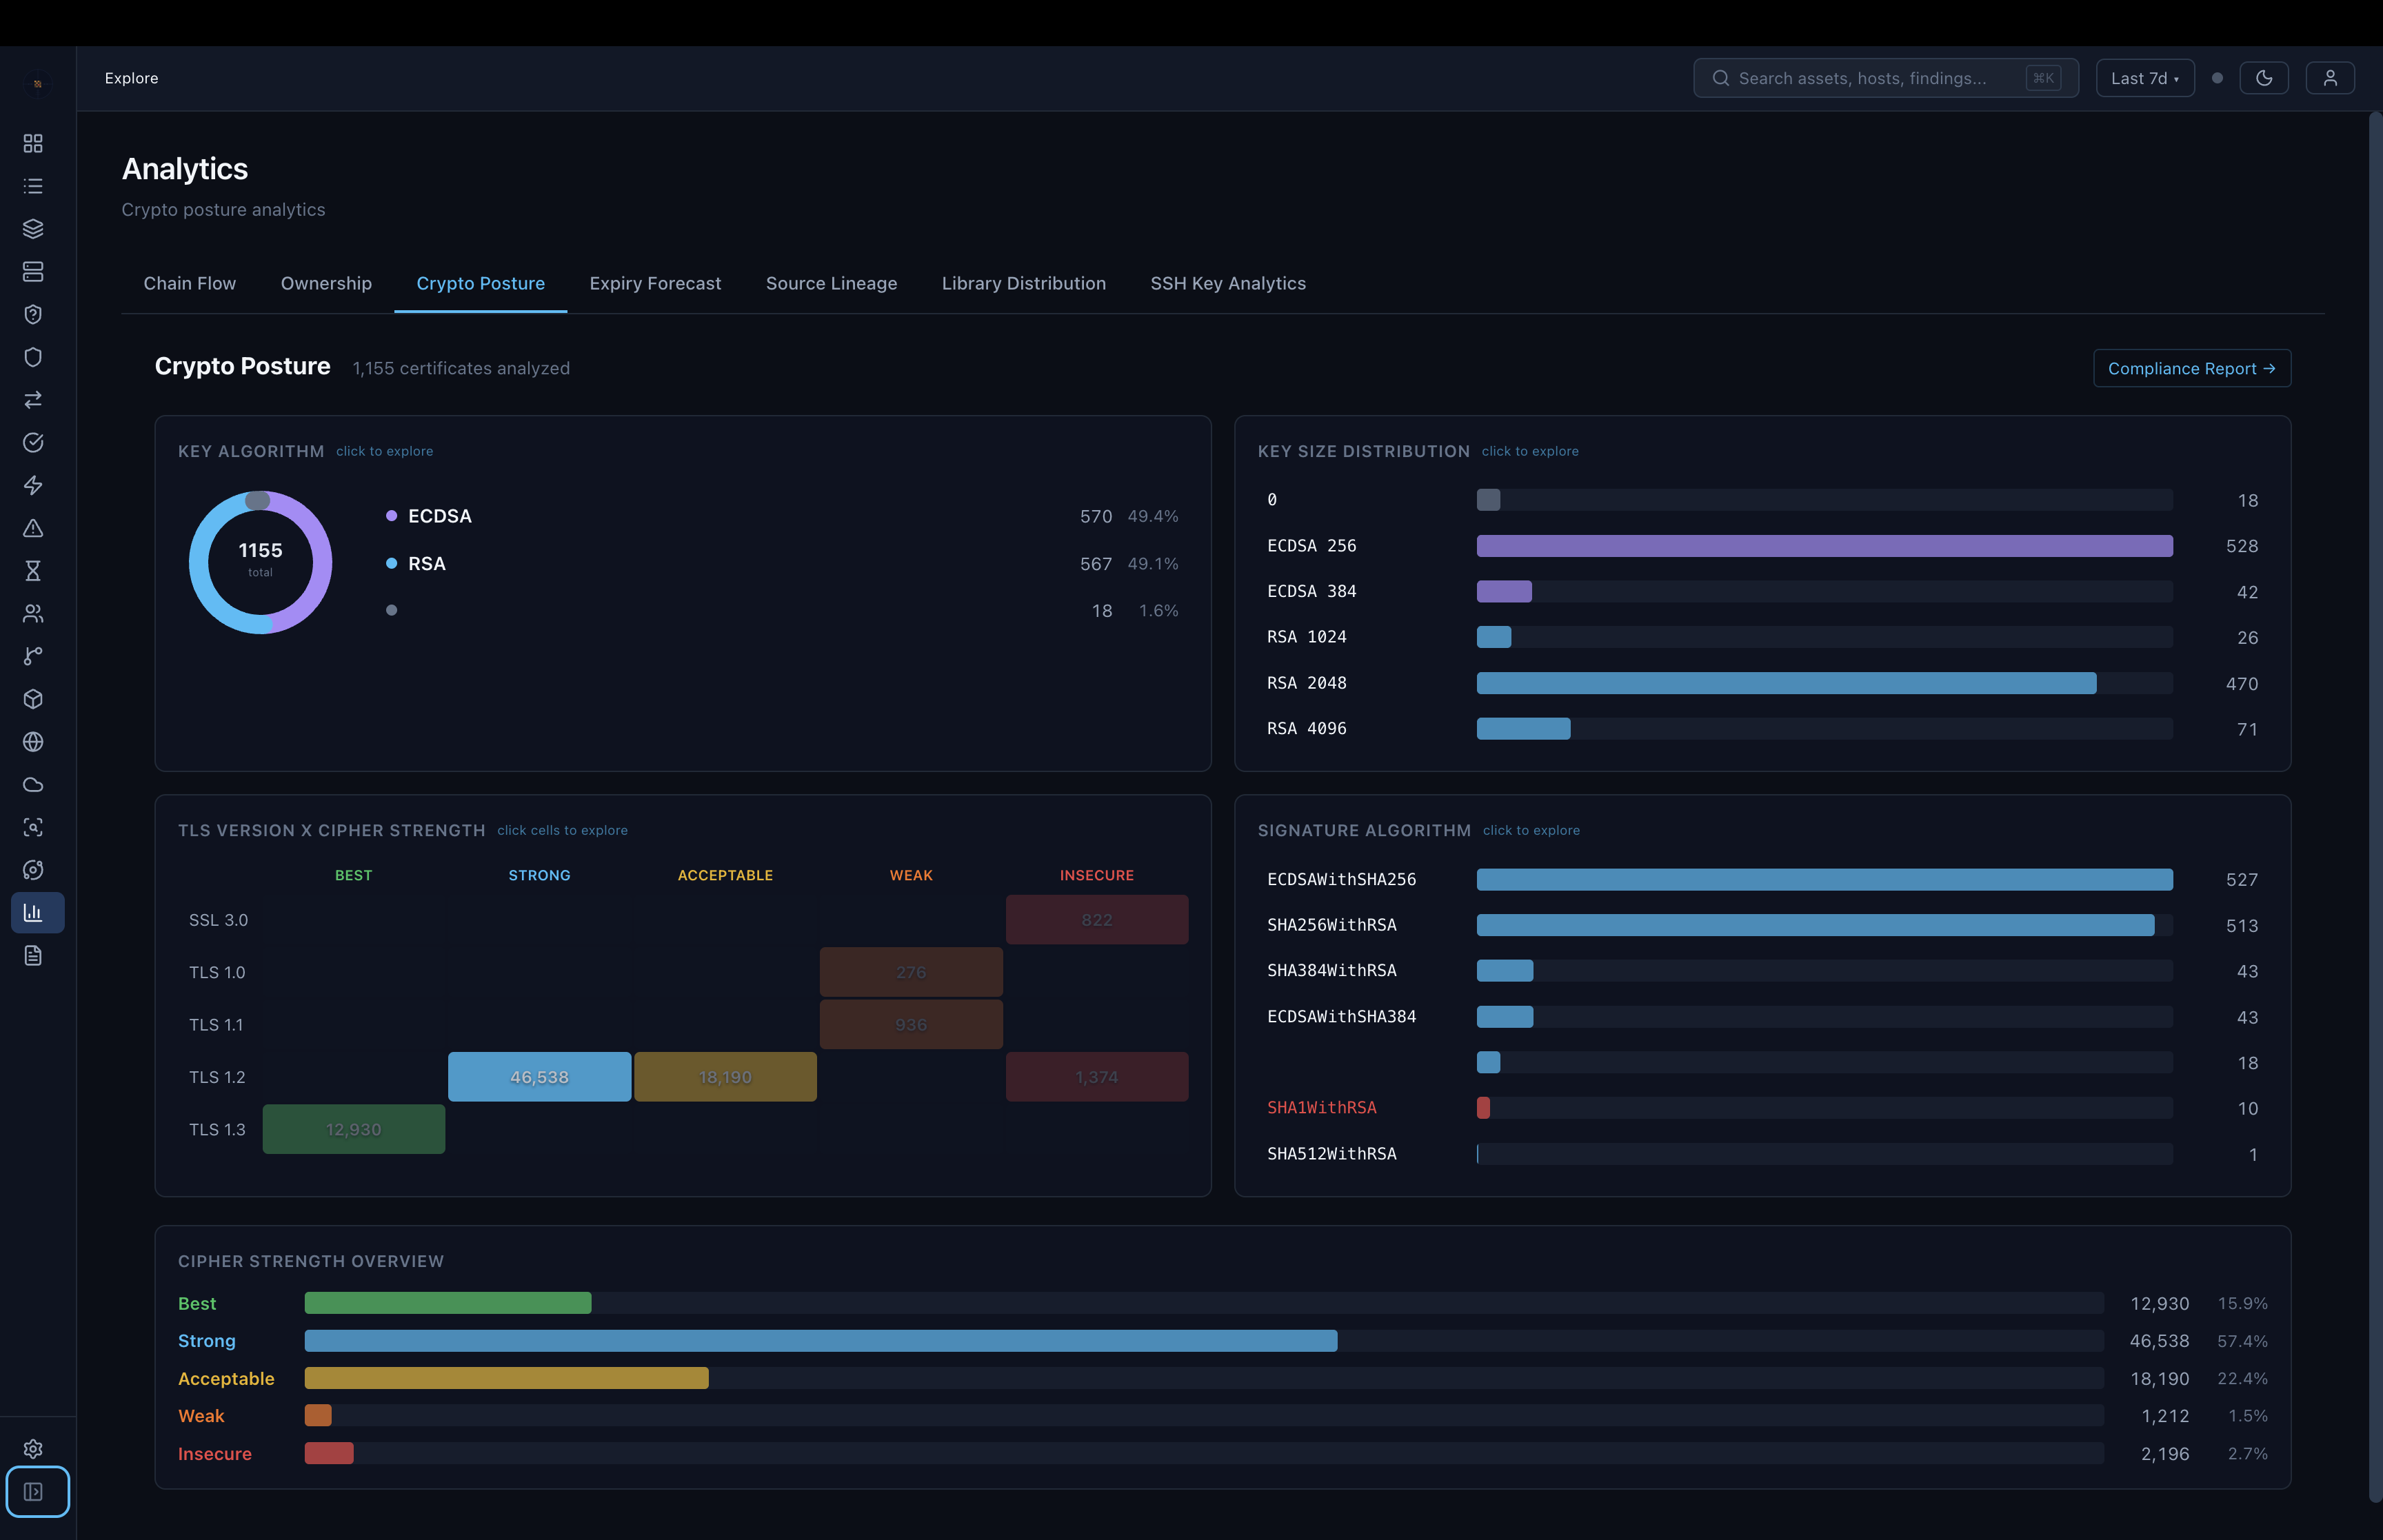Viewport: 2383px width, 1540px height.
Task: Open the warning triangle sidebar icon
Action: click(x=33, y=528)
